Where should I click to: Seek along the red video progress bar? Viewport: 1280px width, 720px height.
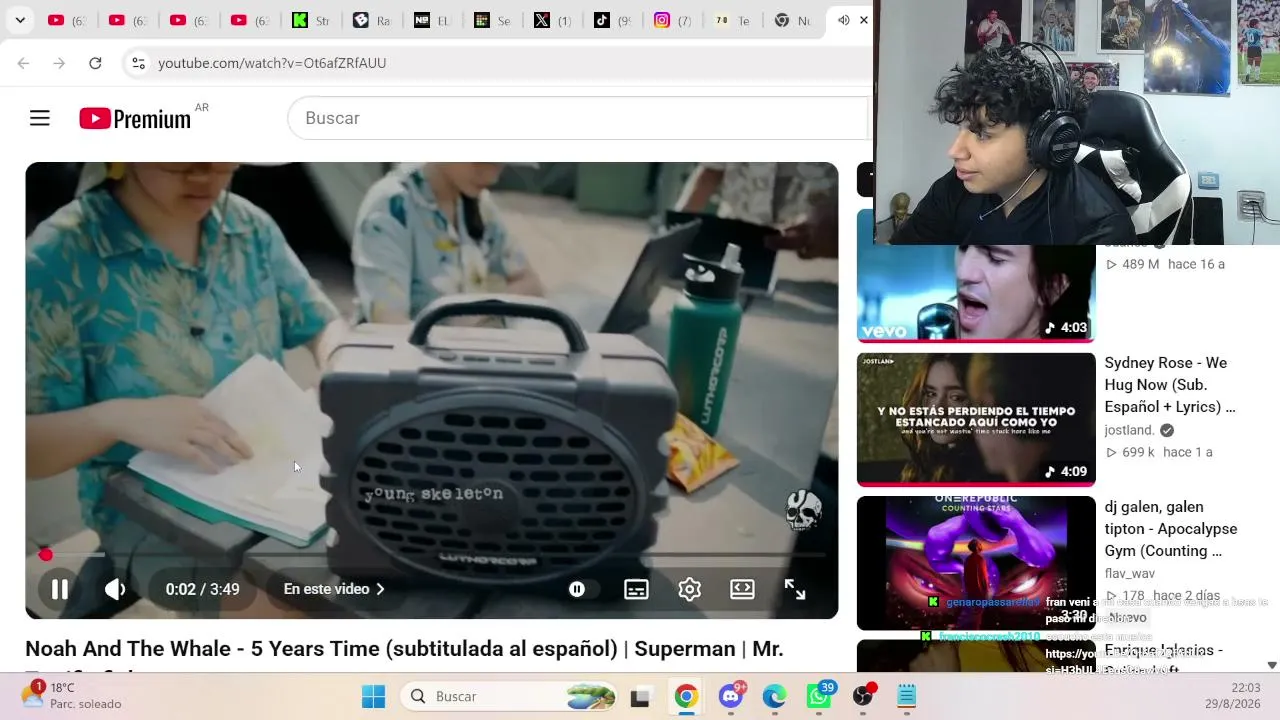432,554
